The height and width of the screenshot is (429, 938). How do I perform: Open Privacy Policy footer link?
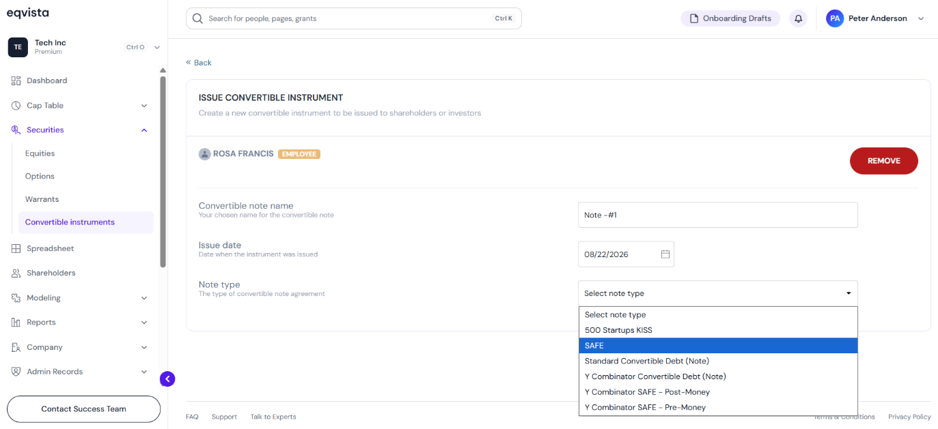click(909, 417)
